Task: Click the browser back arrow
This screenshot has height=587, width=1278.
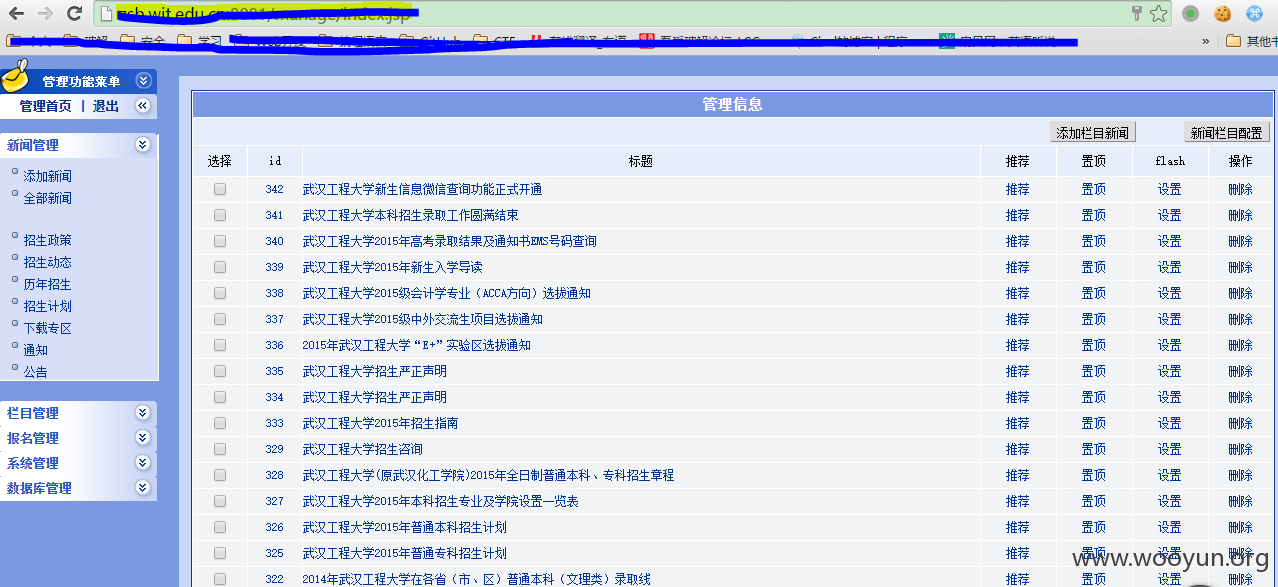Action: (x=15, y=13)
